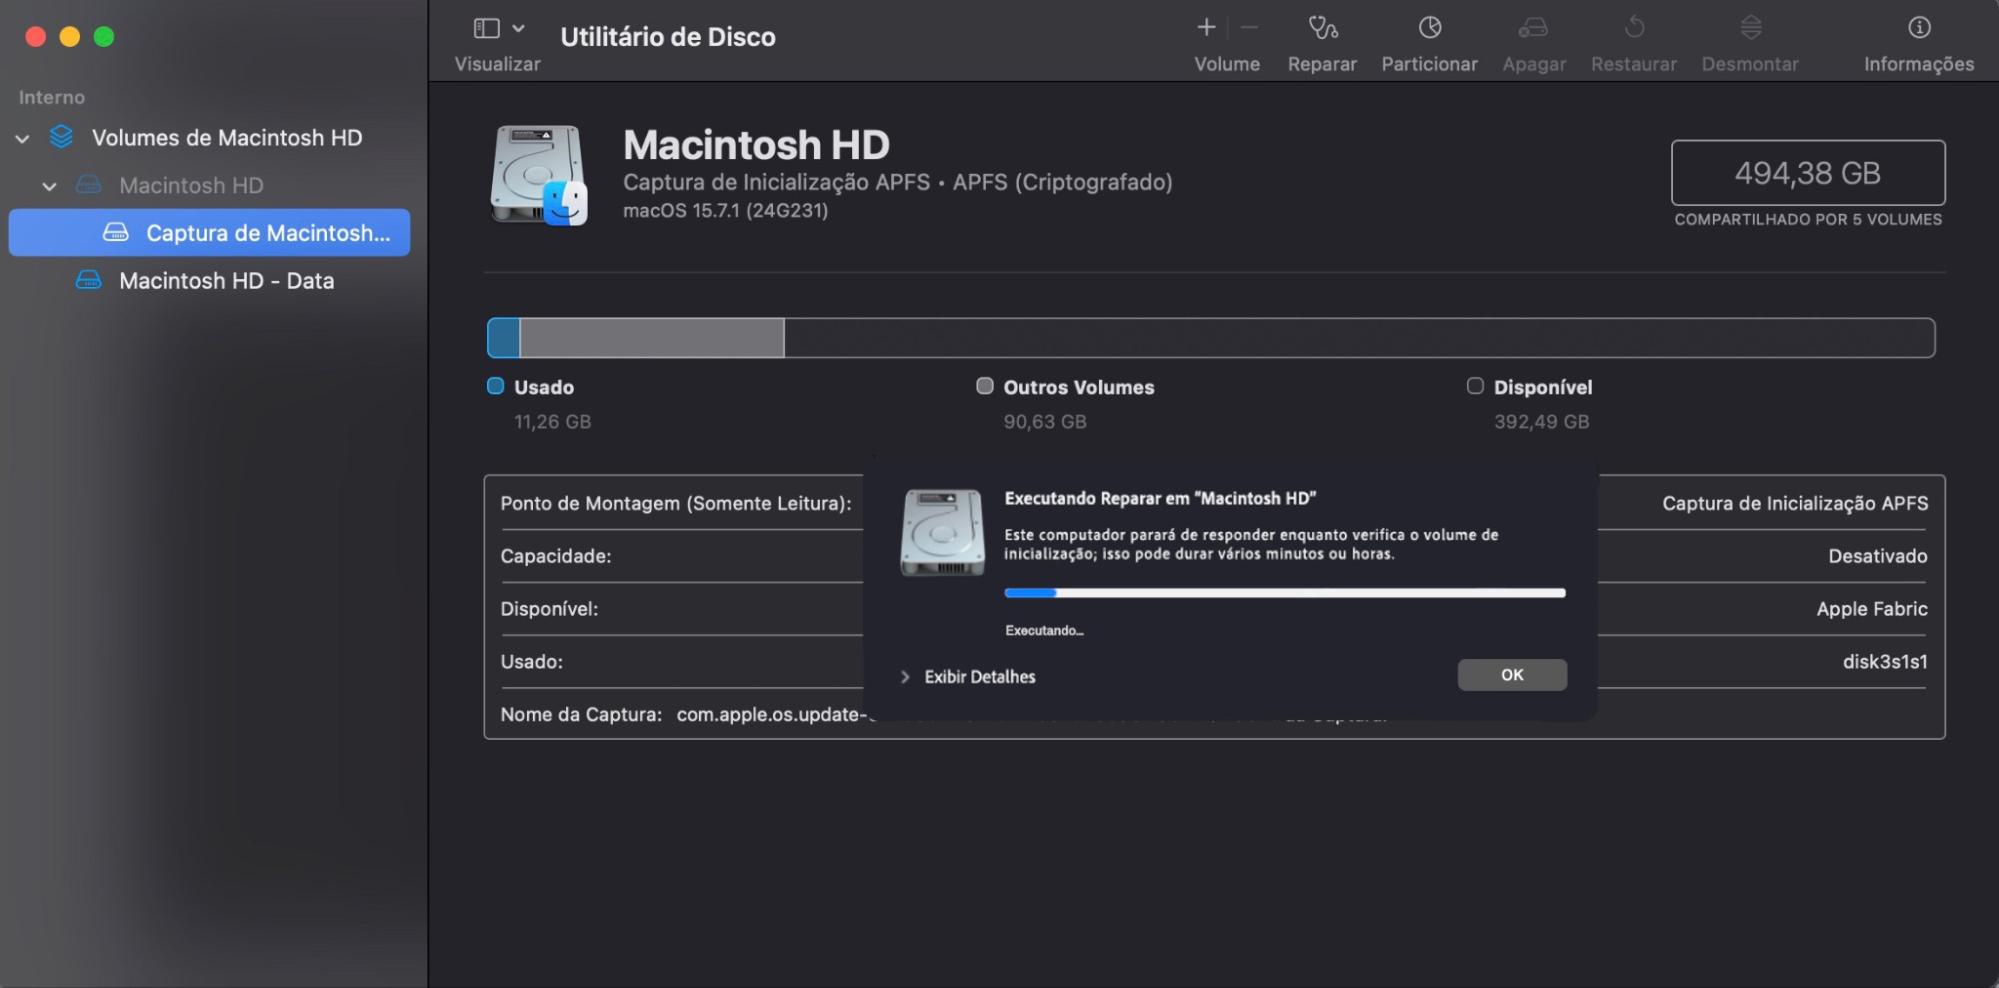Click the Apagar erase disk icon
The image size is (1999, 988).
1533,28
